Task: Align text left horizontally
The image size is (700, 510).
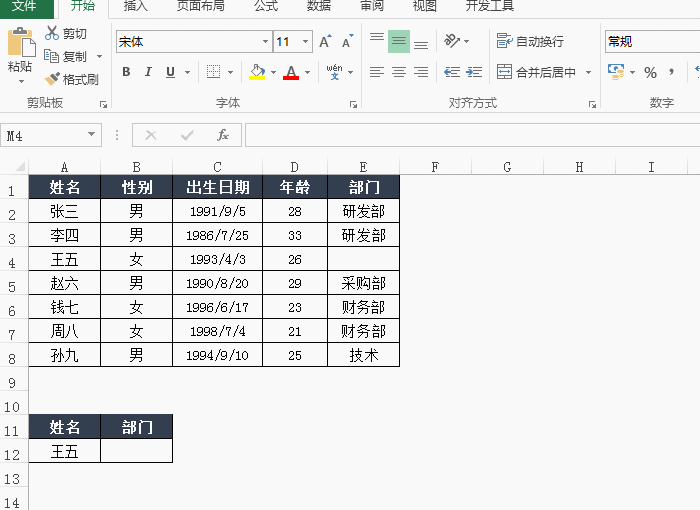Action: coord(377,71)
